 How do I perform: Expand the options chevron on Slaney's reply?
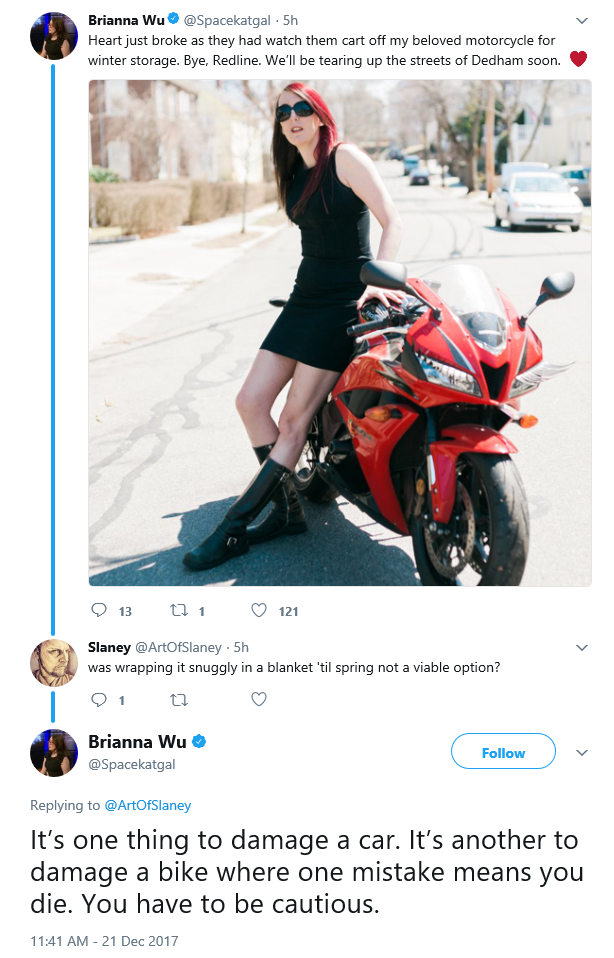pos(582,648)
